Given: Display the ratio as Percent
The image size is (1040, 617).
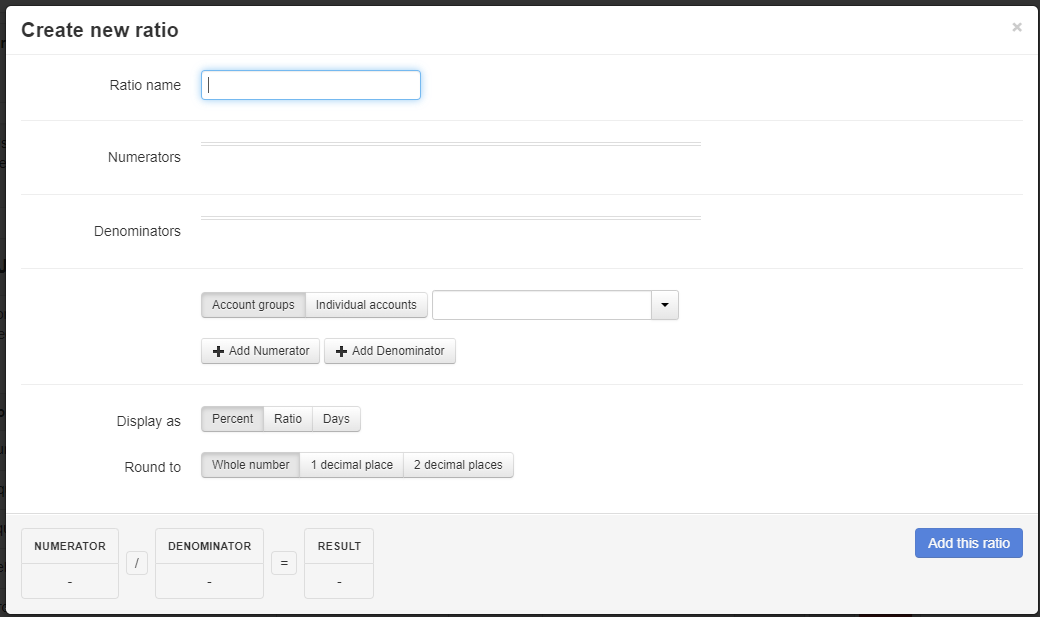Looking at the screenshot, I should point(232,419).
